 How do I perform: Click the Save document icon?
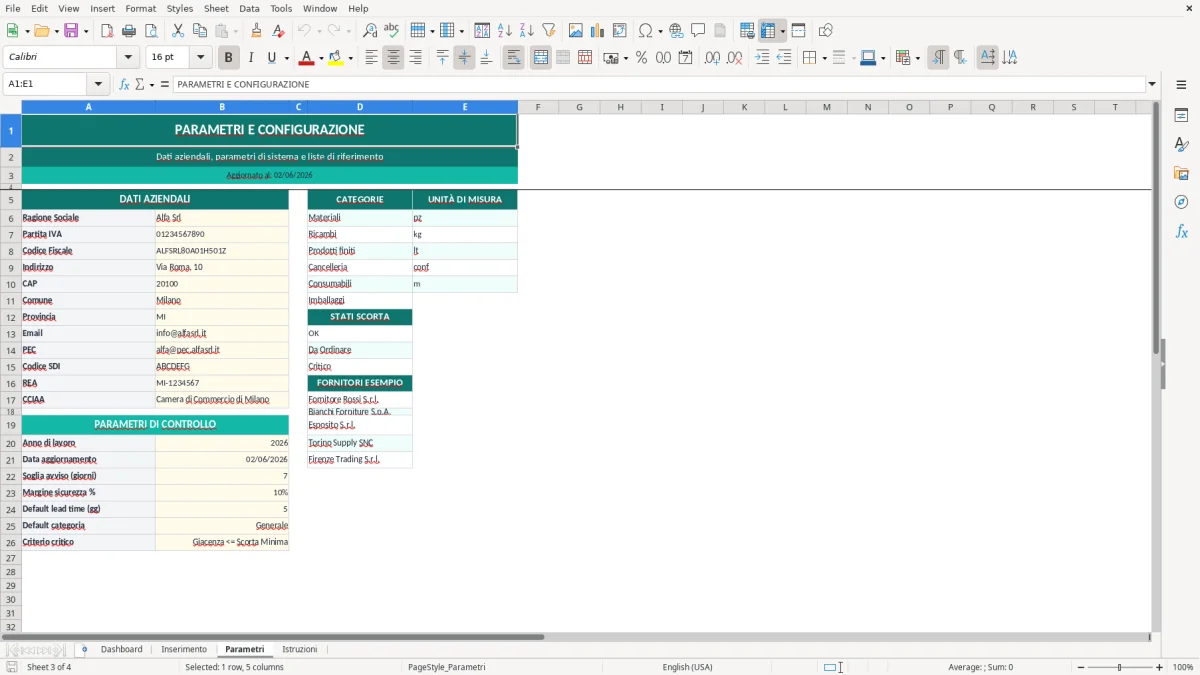(x=71, y=31)
